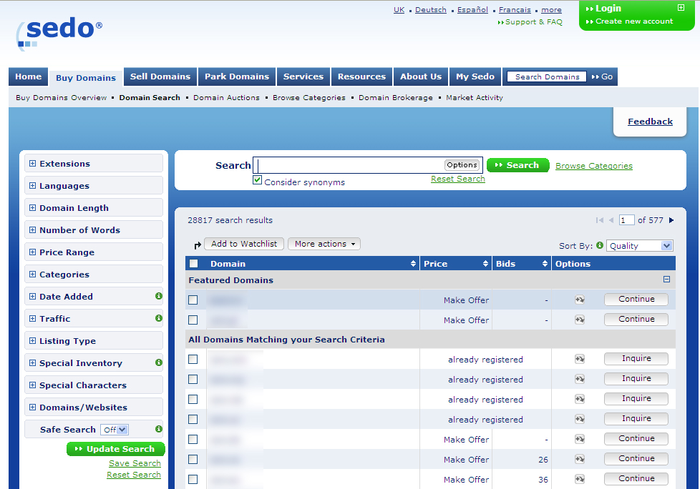This screenshot has width=700, height=489.
Task: Click watchlist icon in row with 36 bids
Action: [x=579, y=479]
